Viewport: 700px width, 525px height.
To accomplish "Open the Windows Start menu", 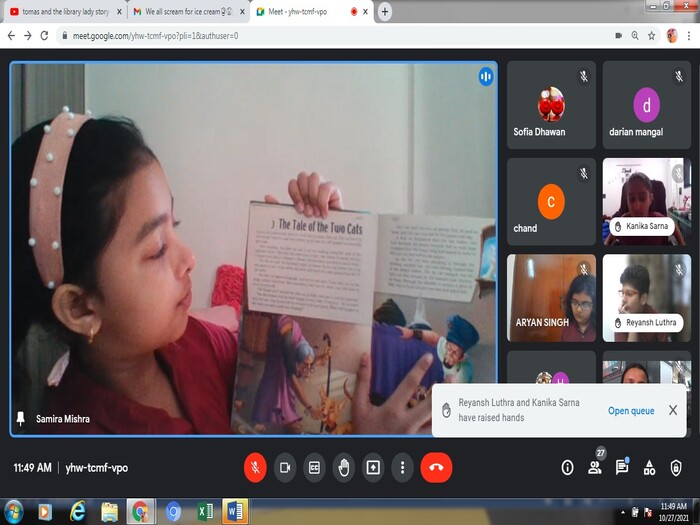I will [13, 512].
